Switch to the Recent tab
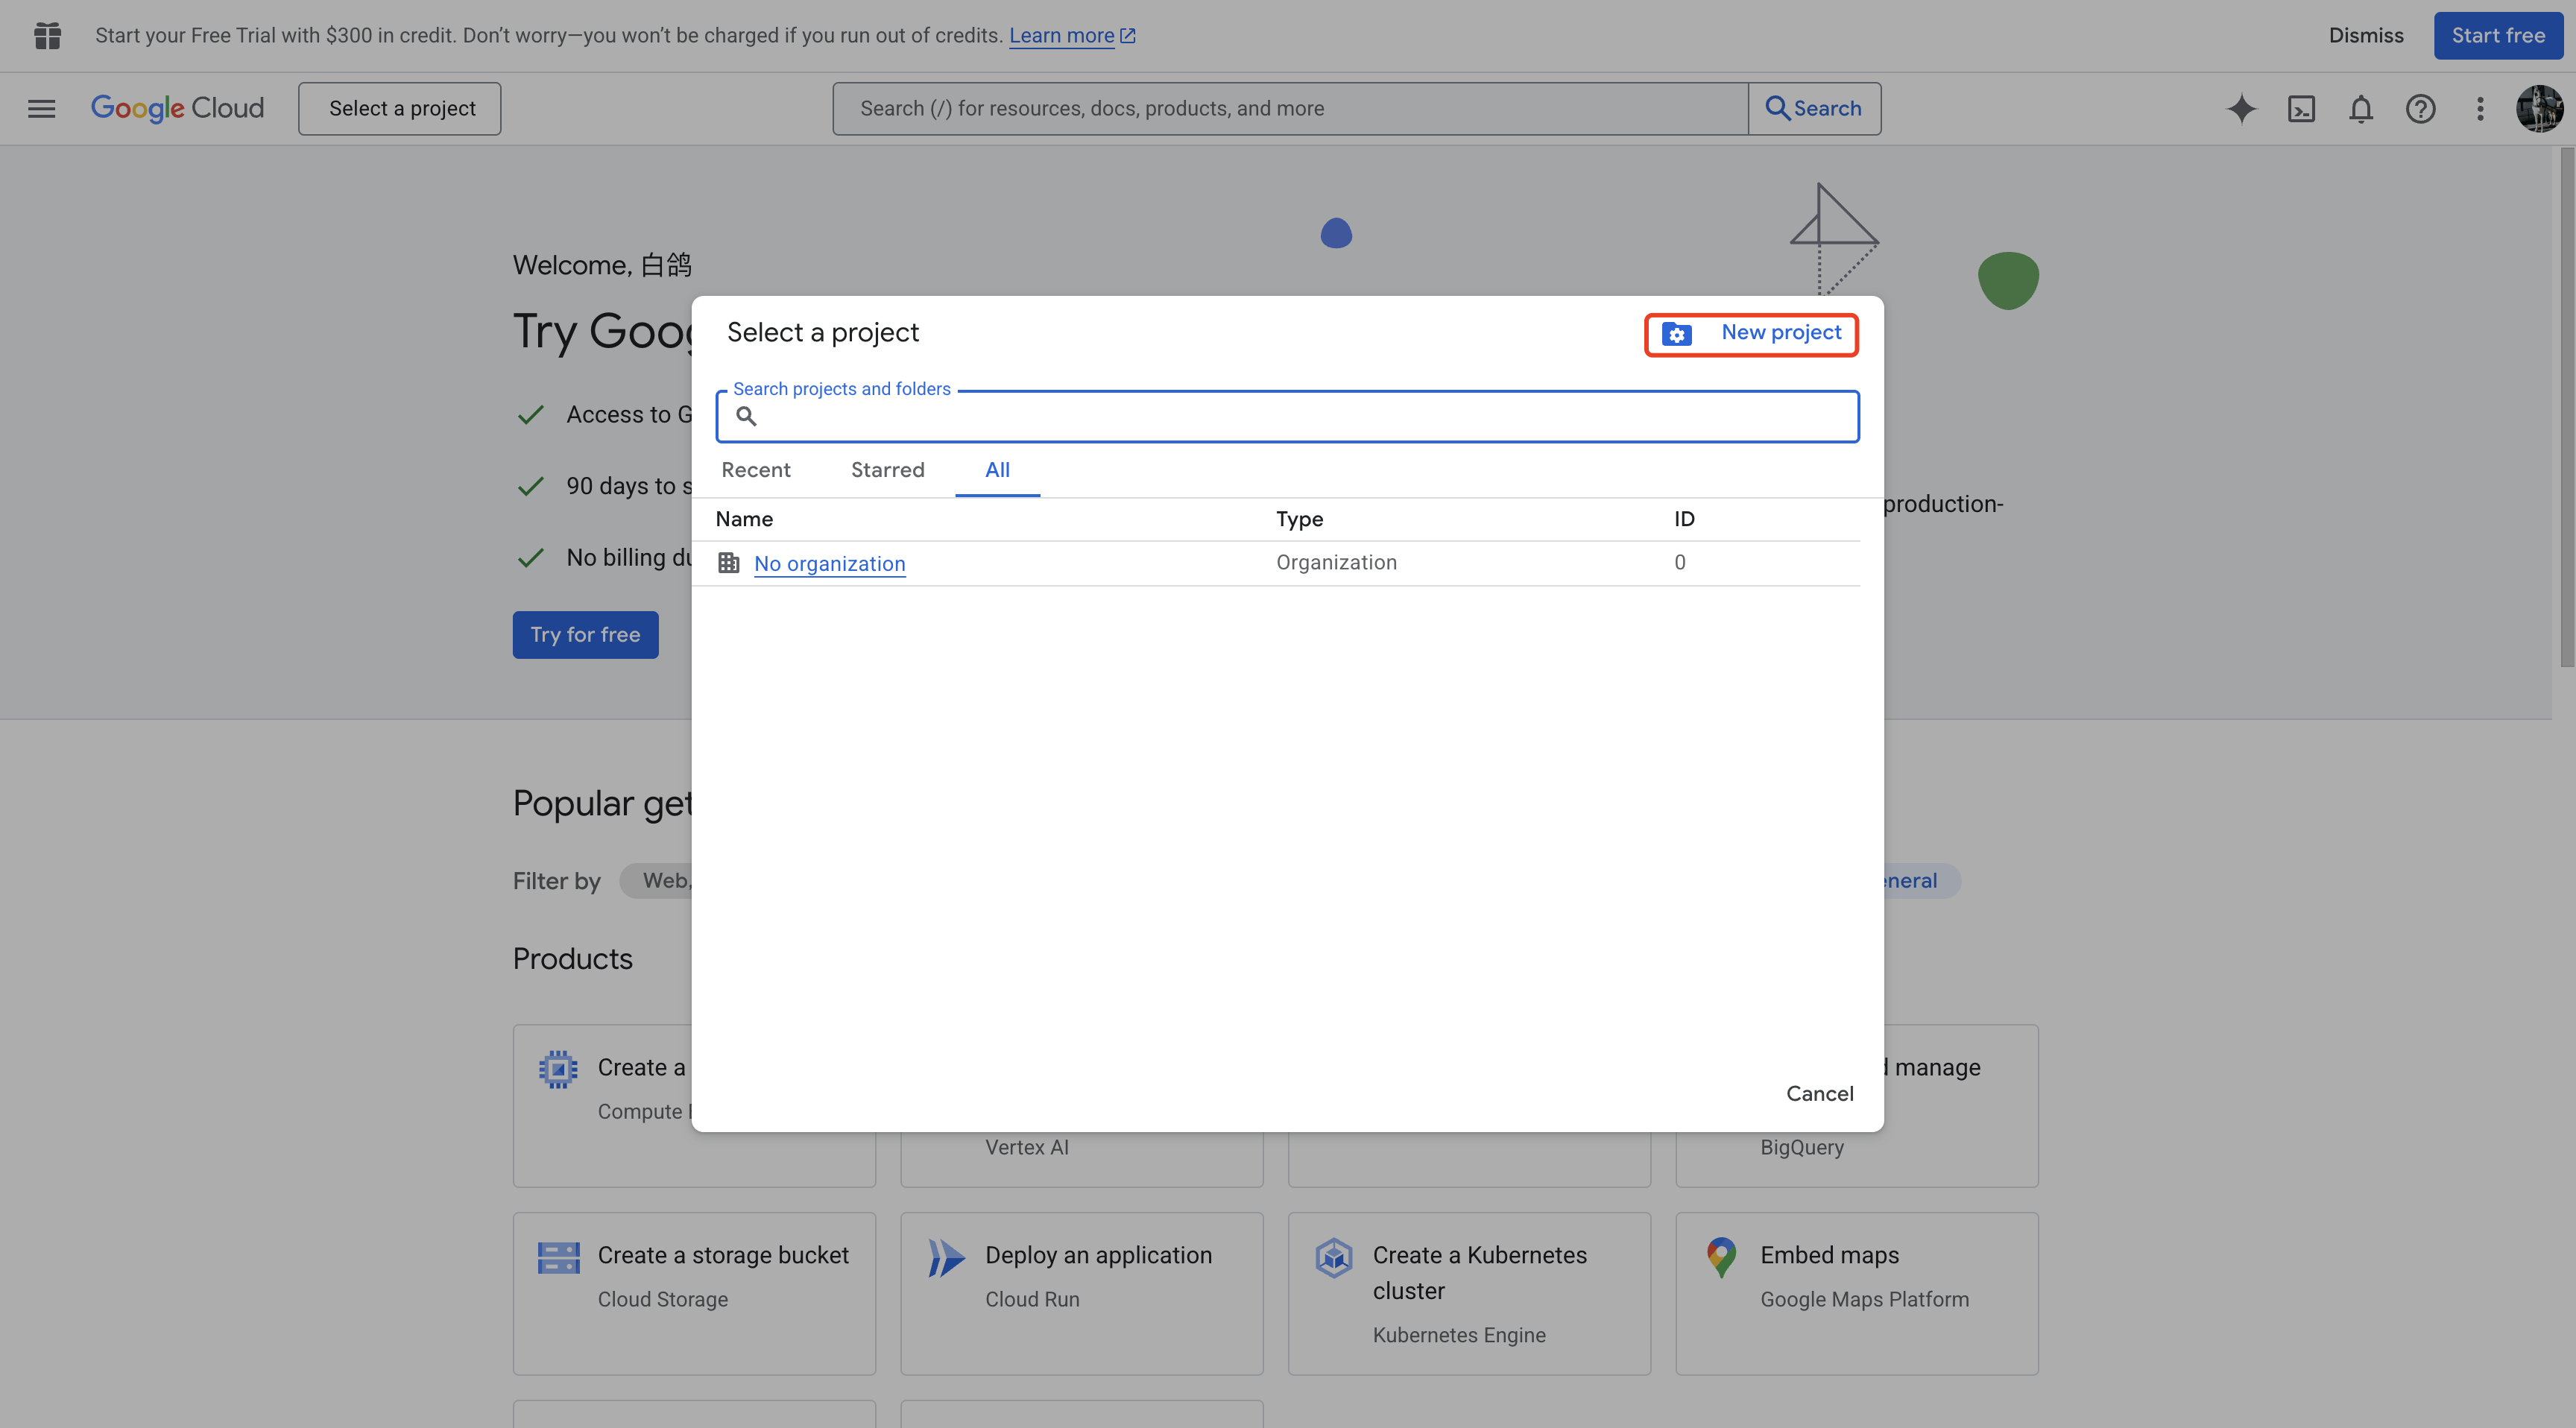 pos(755,470)
